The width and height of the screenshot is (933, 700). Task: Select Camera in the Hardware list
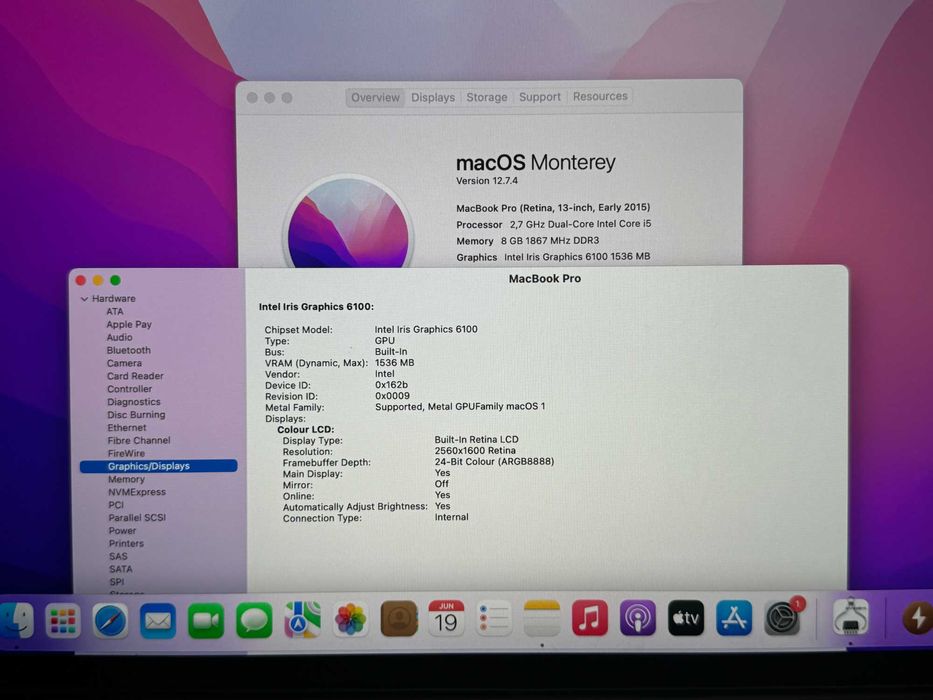[x=124, y=363]
